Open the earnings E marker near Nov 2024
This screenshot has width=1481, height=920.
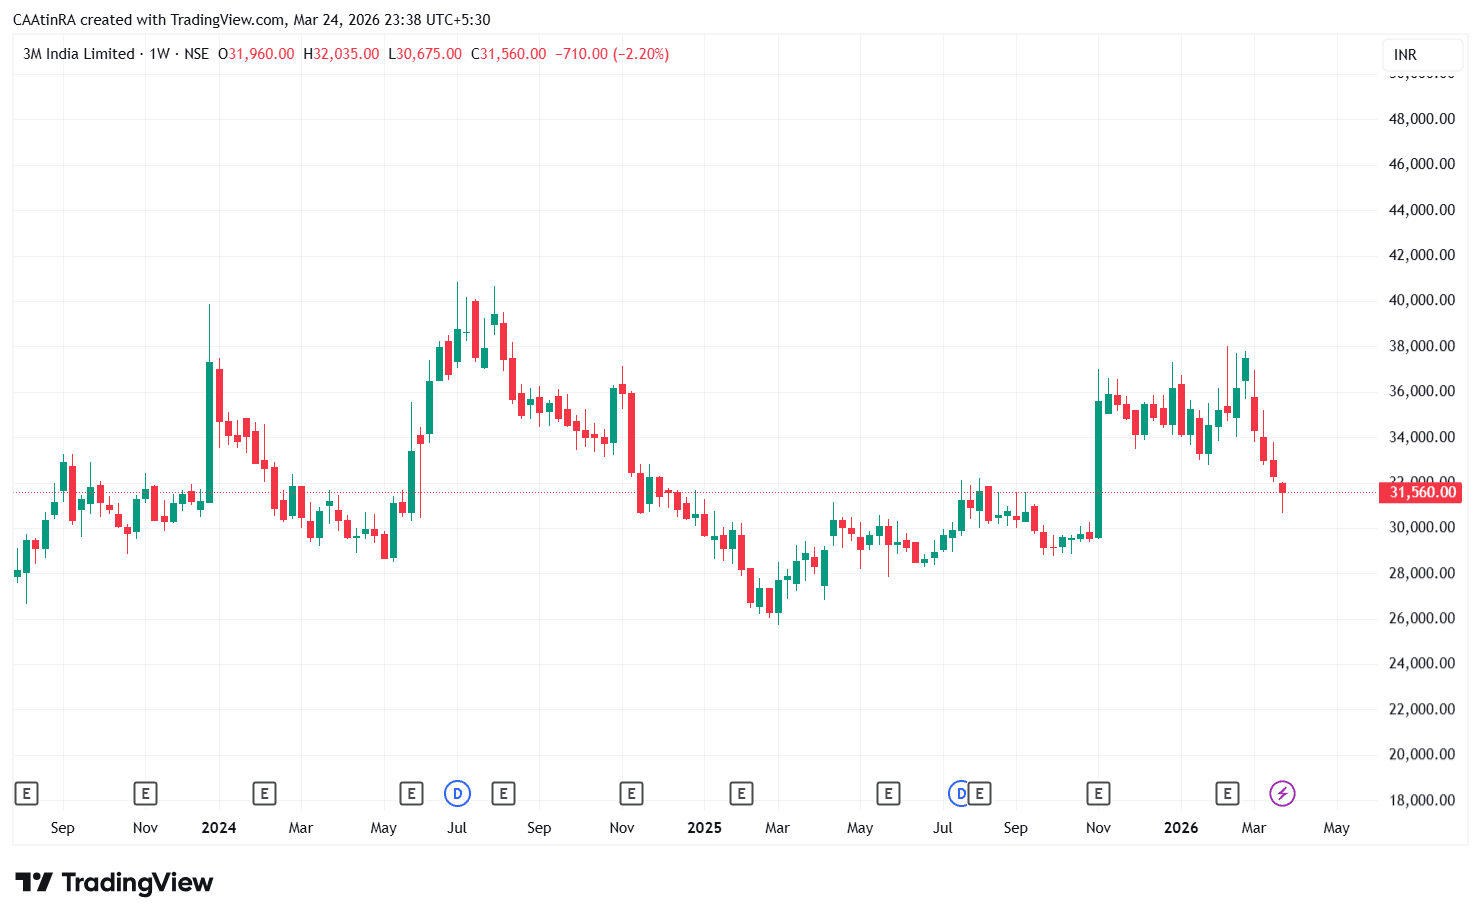pyautogui.click(x=631, y=794)
